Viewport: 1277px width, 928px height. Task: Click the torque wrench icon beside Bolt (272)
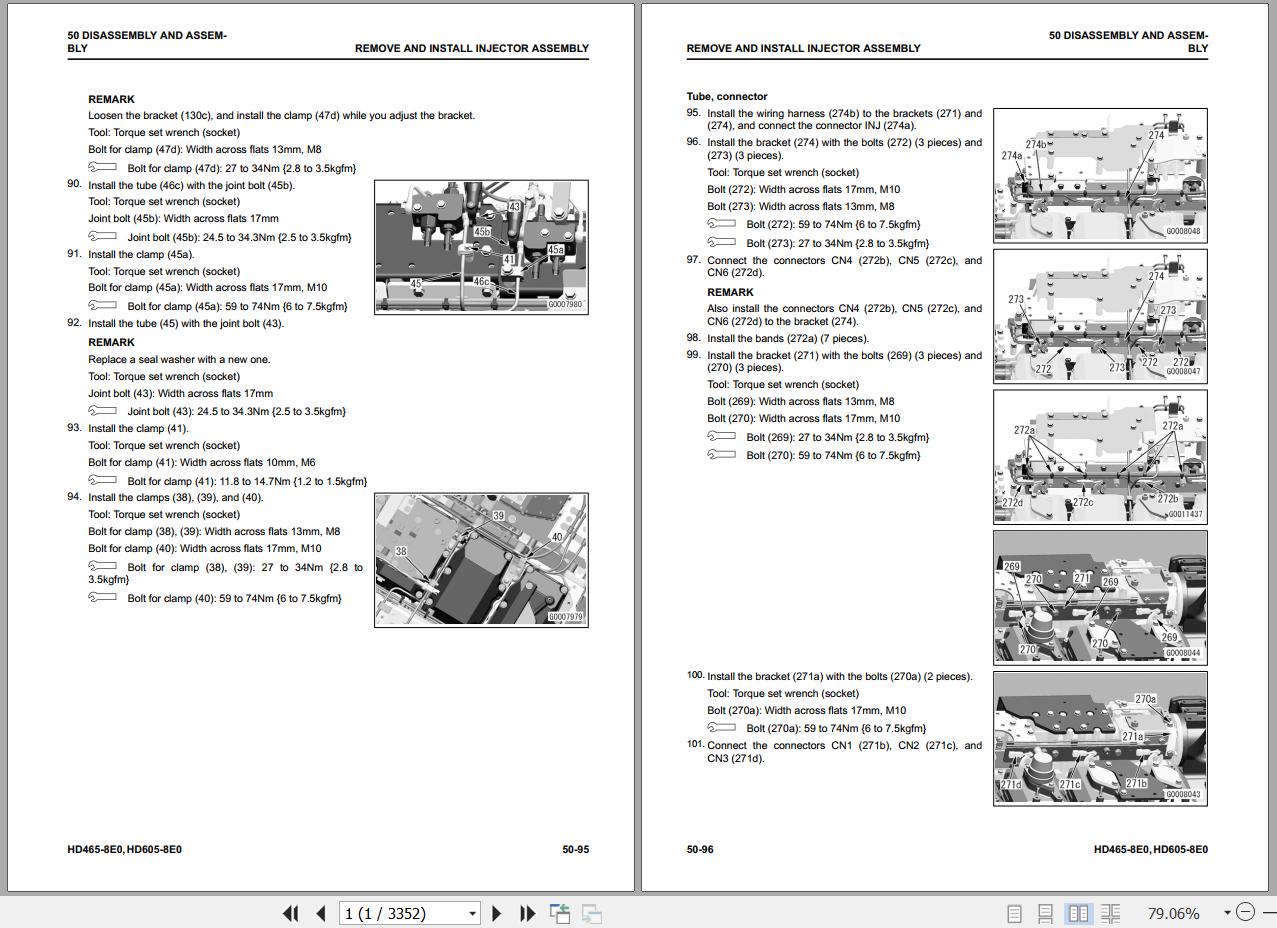722,224
